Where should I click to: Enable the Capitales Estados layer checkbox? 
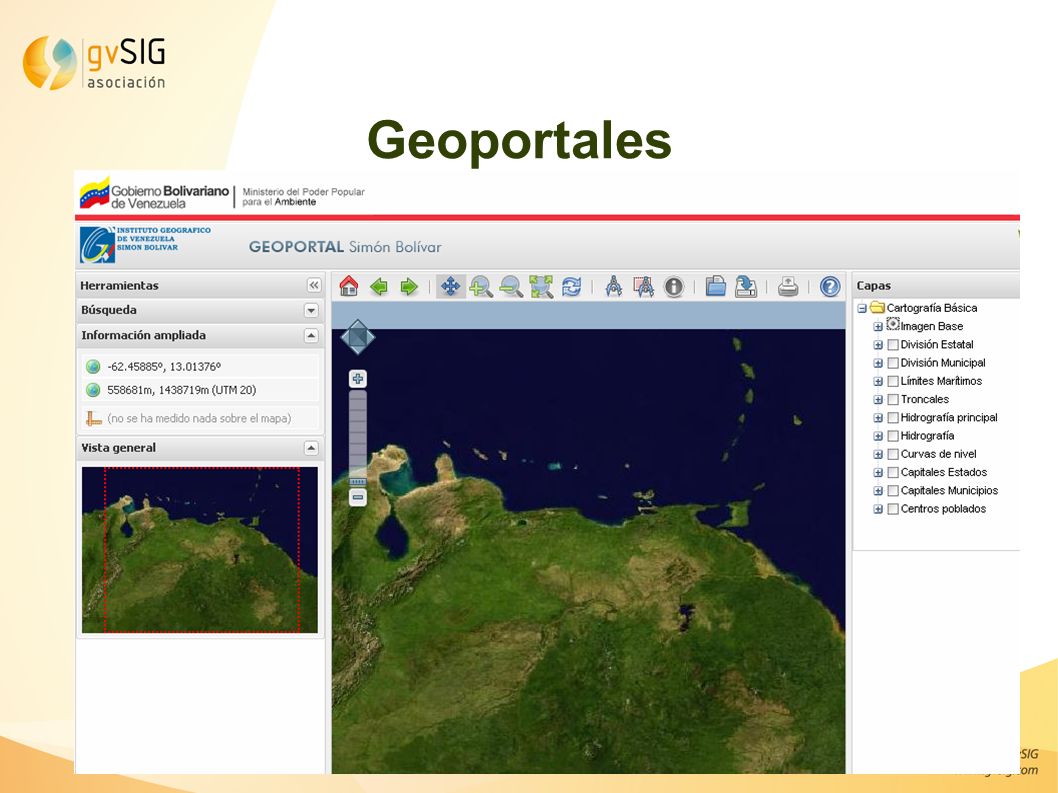(893, 472)
